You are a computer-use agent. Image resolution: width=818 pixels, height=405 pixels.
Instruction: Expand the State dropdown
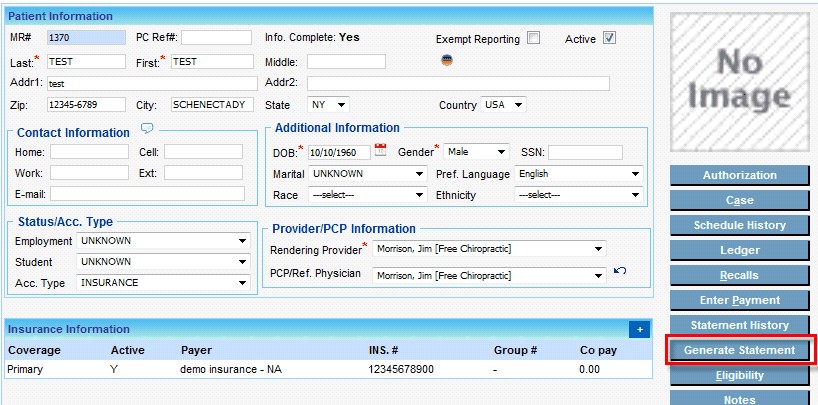point(328,104)
